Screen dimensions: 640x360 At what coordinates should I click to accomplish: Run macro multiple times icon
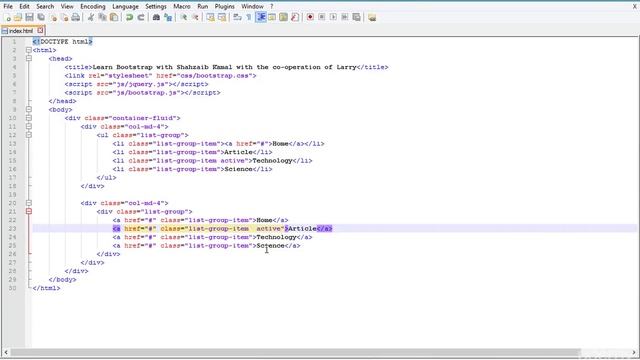point(344,17)
